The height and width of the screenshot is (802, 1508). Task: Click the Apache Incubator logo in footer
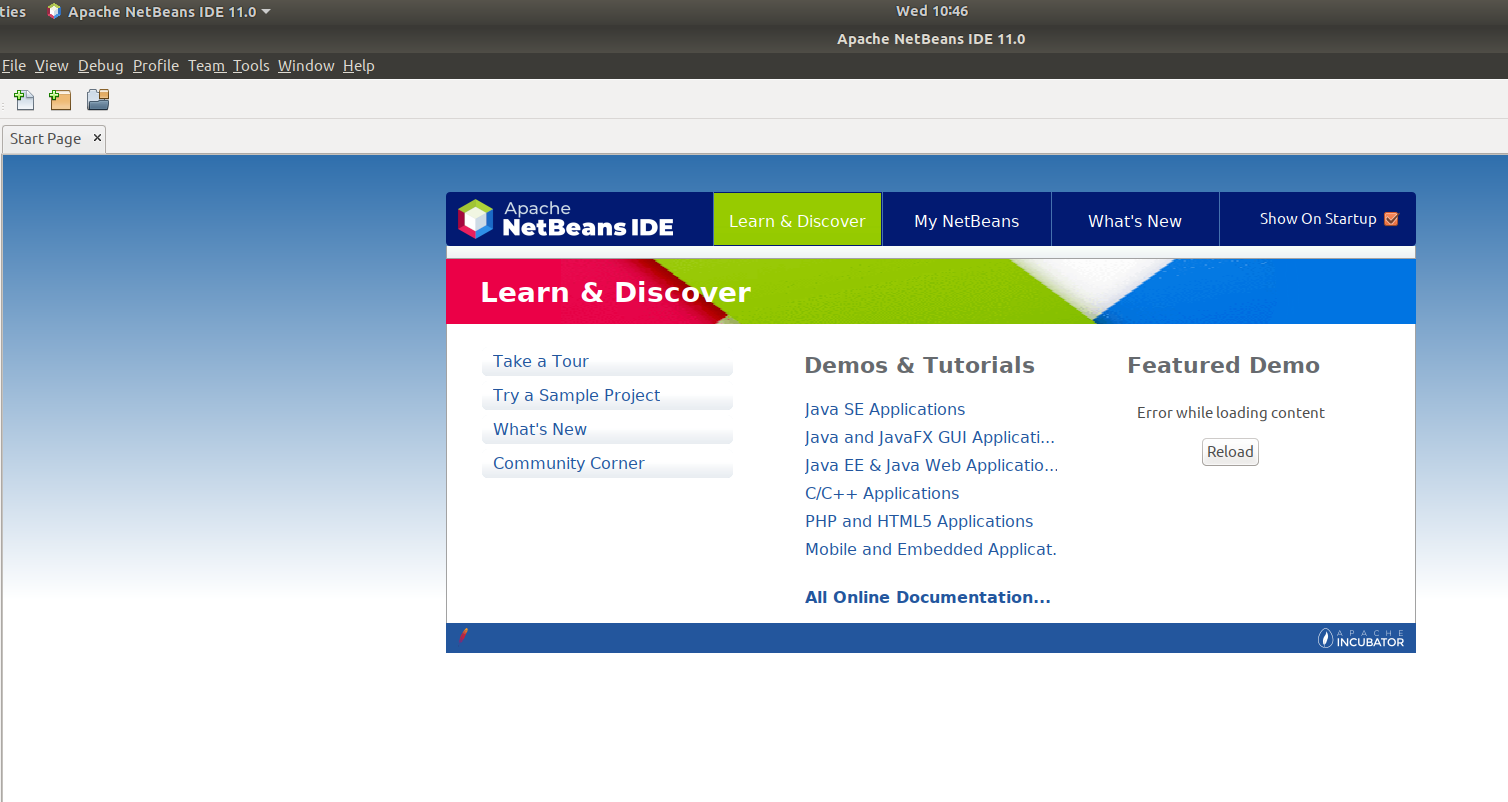(1361, 638)
